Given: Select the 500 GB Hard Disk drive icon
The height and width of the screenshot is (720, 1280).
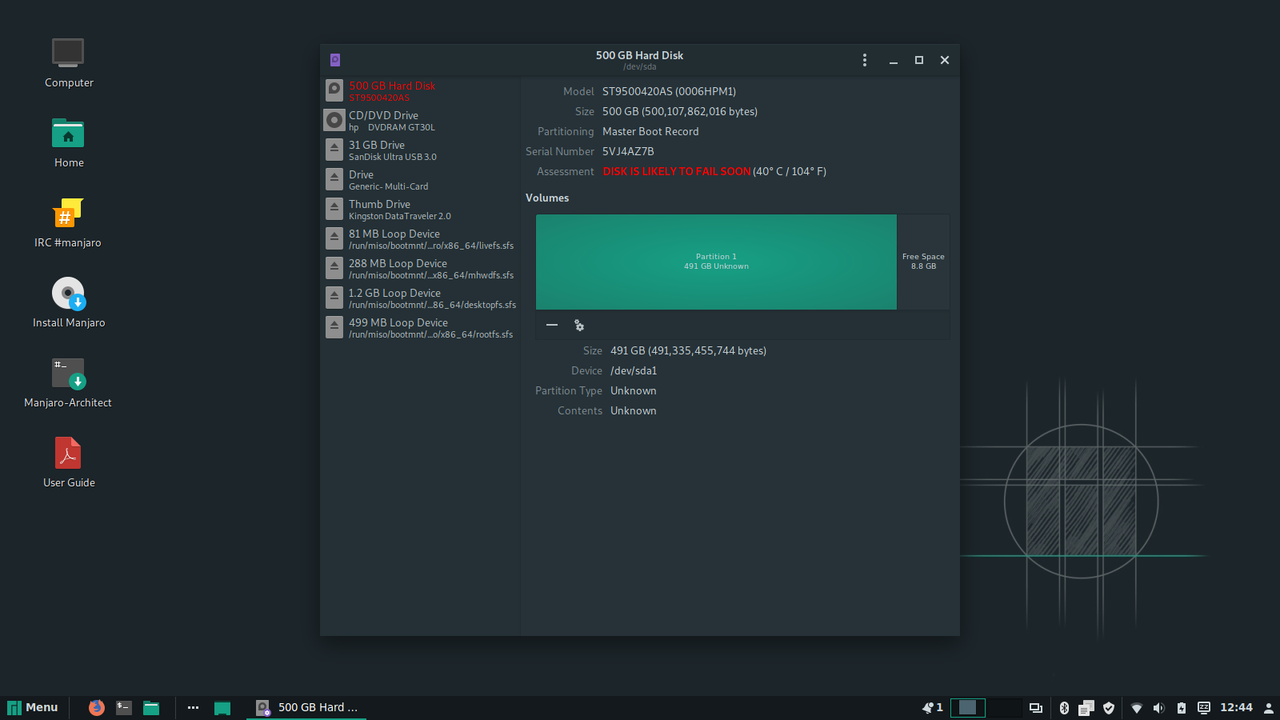Looking at the screenshot, I should [x=335, y=91].
